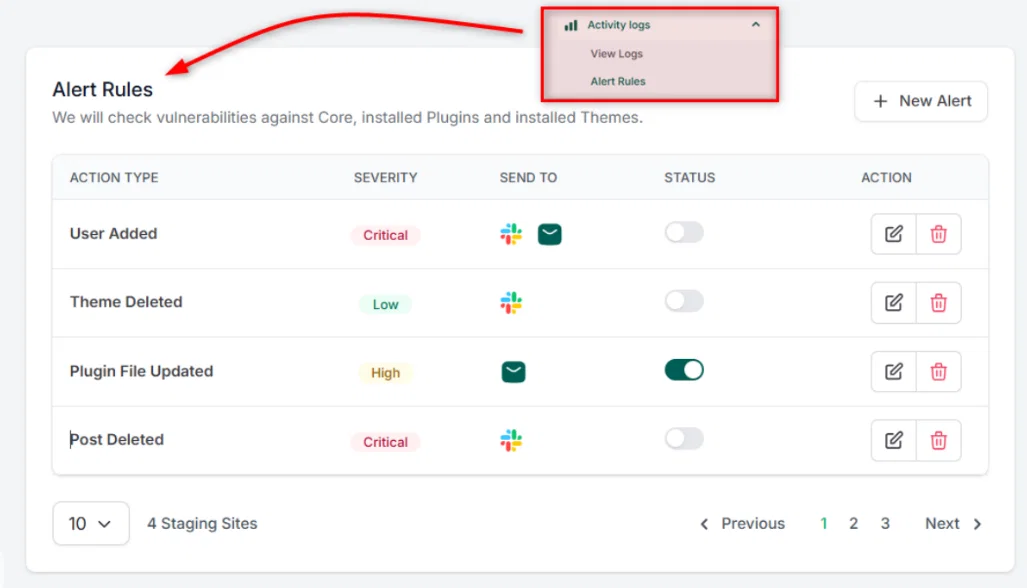This screenshot has height=588, width=1027.
Task: Delete the Plugin File Updated rule
Action: 939,371
